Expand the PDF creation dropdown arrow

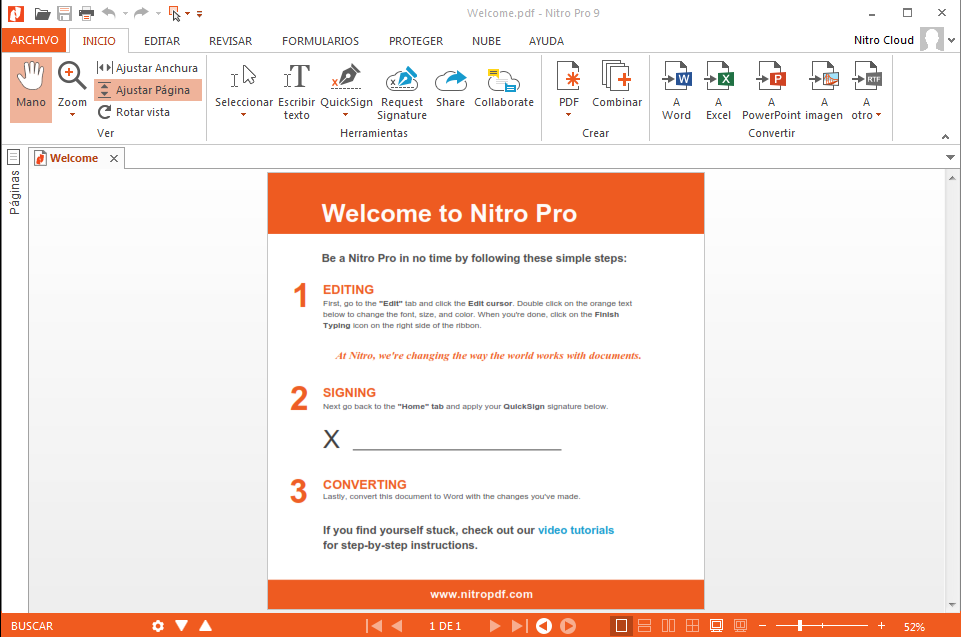click(568, 115)
